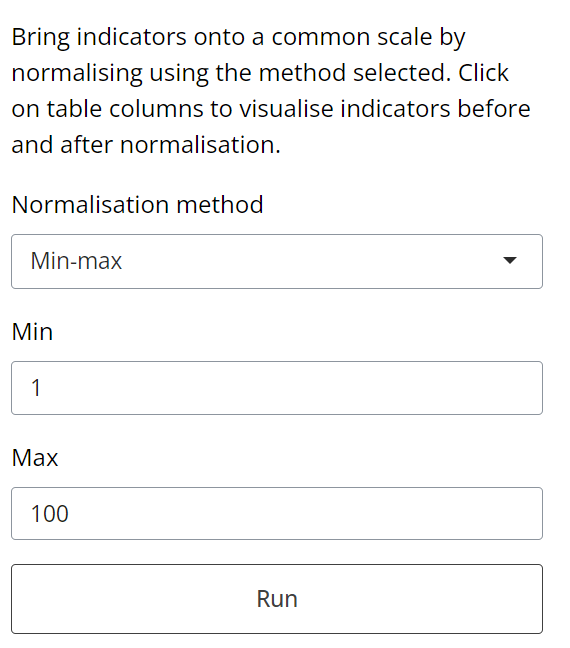
Task: Select the Min-max text in combo box
Action: [x=76, y=261]
